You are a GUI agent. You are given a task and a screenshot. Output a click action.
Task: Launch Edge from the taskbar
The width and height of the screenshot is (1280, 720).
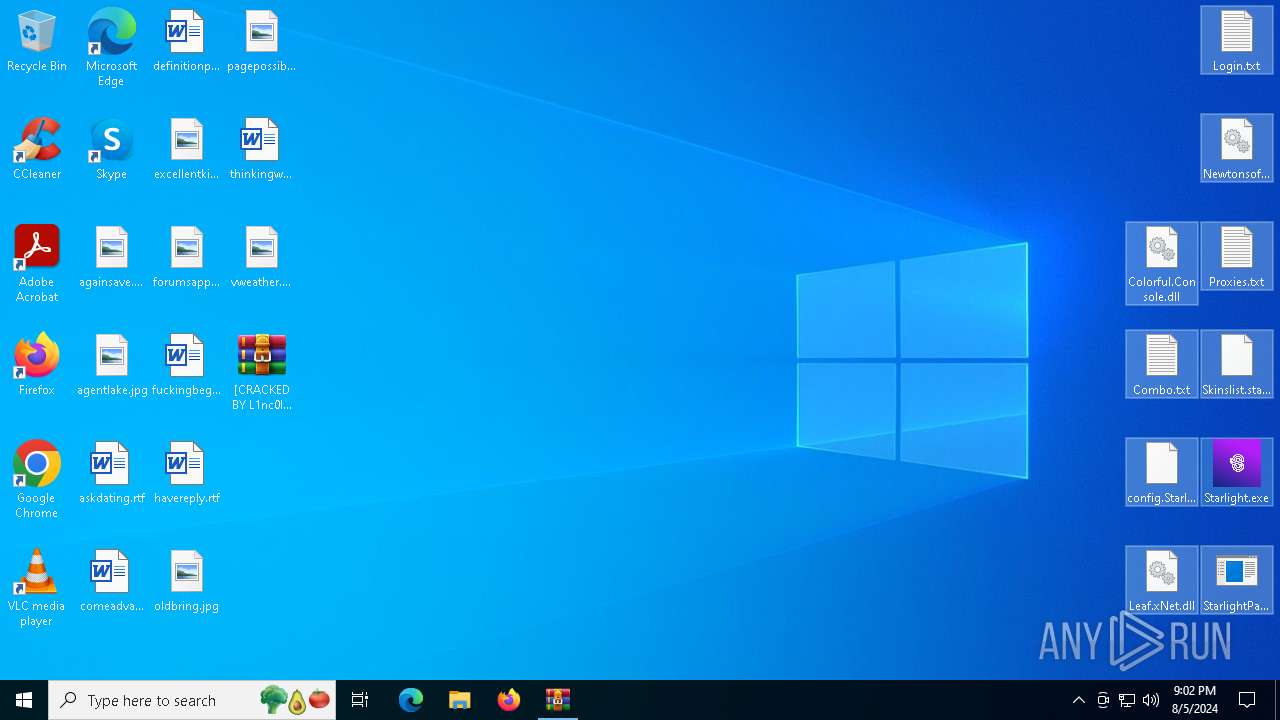click(411, 700)
